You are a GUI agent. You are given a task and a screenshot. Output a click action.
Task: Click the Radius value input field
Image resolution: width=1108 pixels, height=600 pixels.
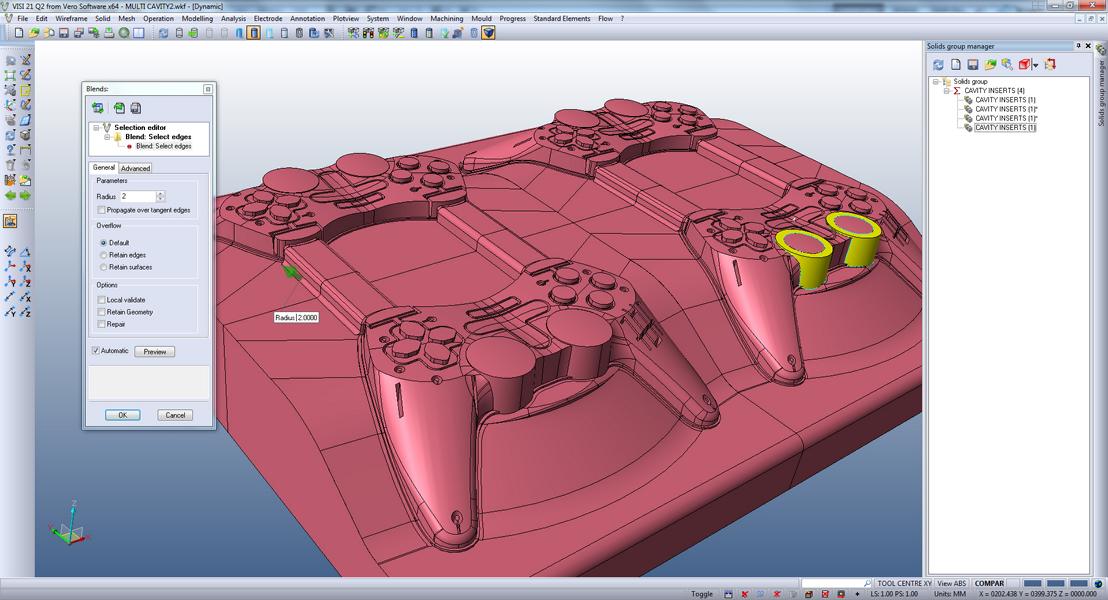click(x=138, y=196)
